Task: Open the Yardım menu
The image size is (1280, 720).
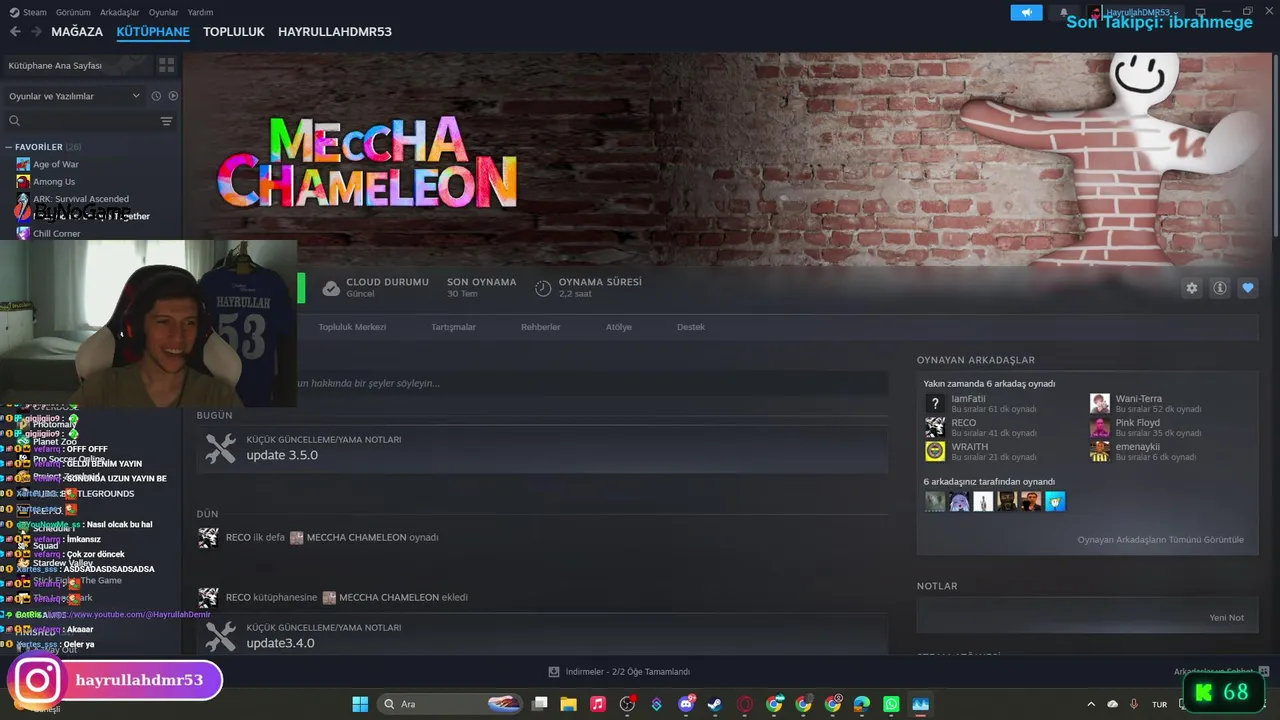Action: pos(200,12)
